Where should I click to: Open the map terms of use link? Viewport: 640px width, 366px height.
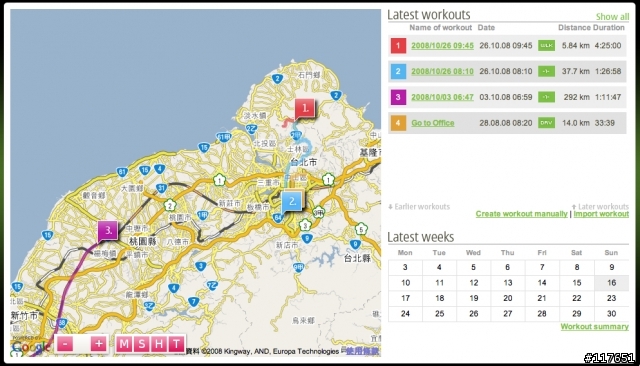pyautogui.click(x=362, y=351)
